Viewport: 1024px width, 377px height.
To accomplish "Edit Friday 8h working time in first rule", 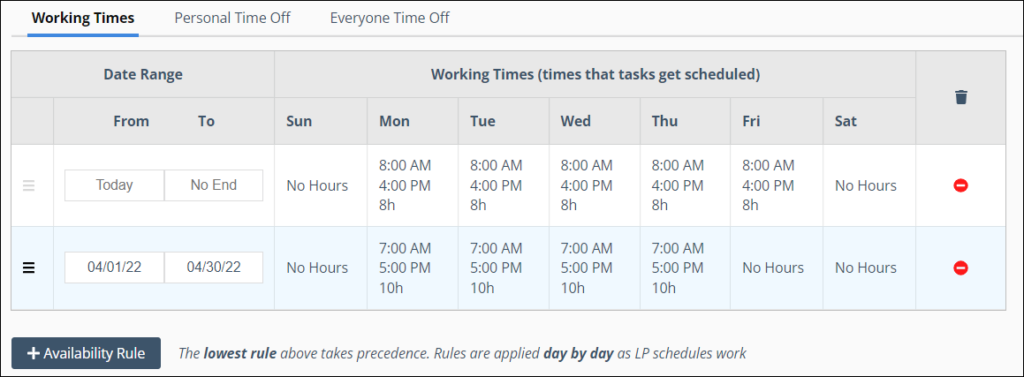I will (777, 186).
